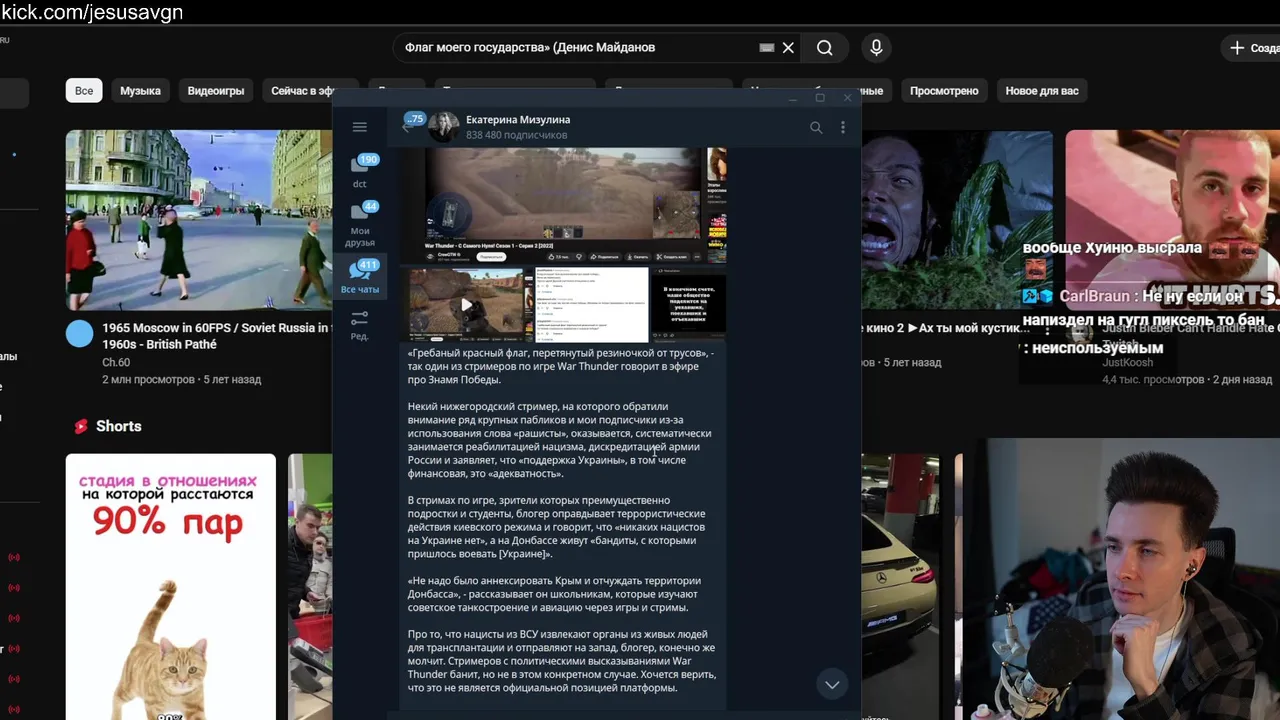Start YouTube voice search microphone
The width and height of the screenshot is (1280, 720).
876,48
